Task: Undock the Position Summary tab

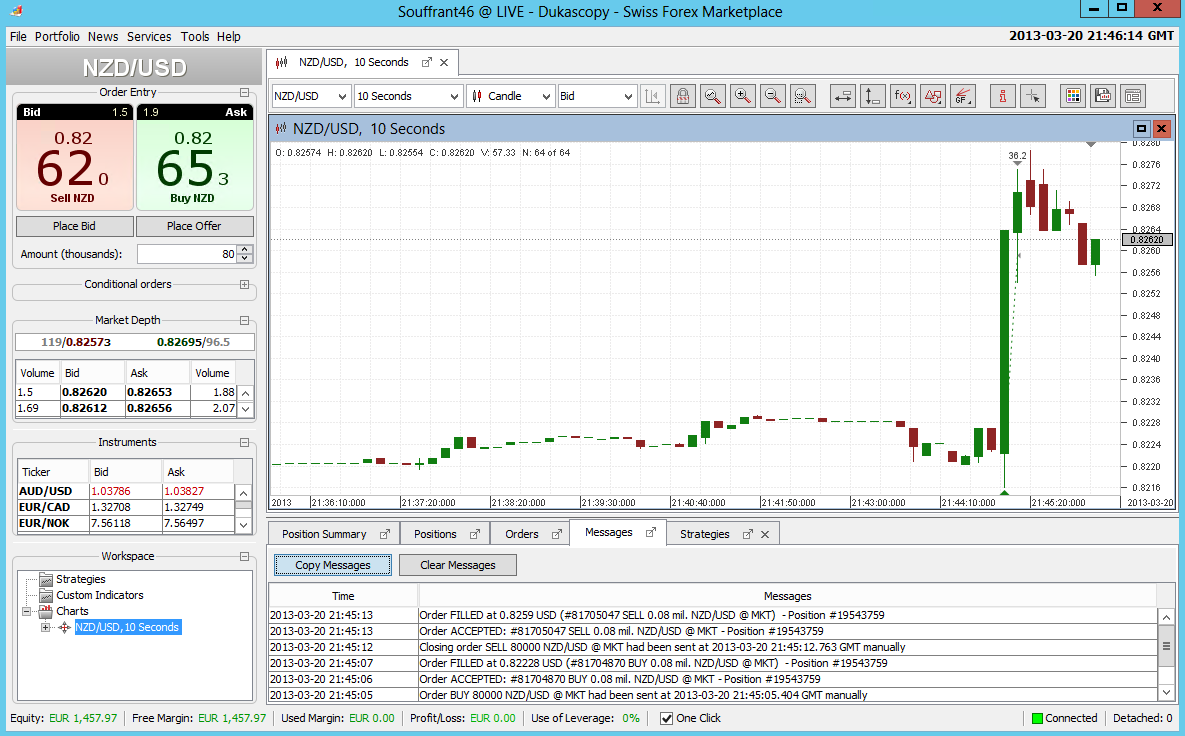Action: click(x=385, y=534)
